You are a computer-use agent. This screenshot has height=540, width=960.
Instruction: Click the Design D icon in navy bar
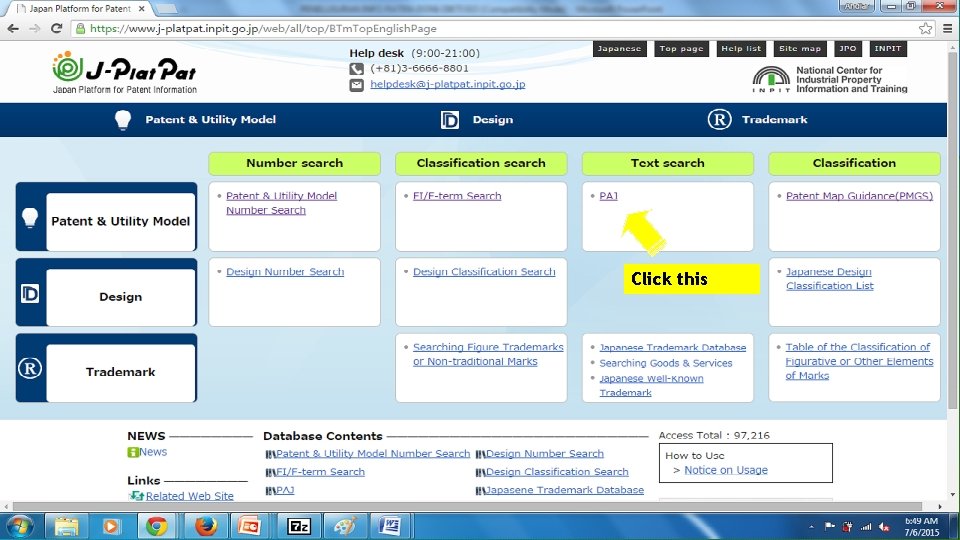(449, 120)
